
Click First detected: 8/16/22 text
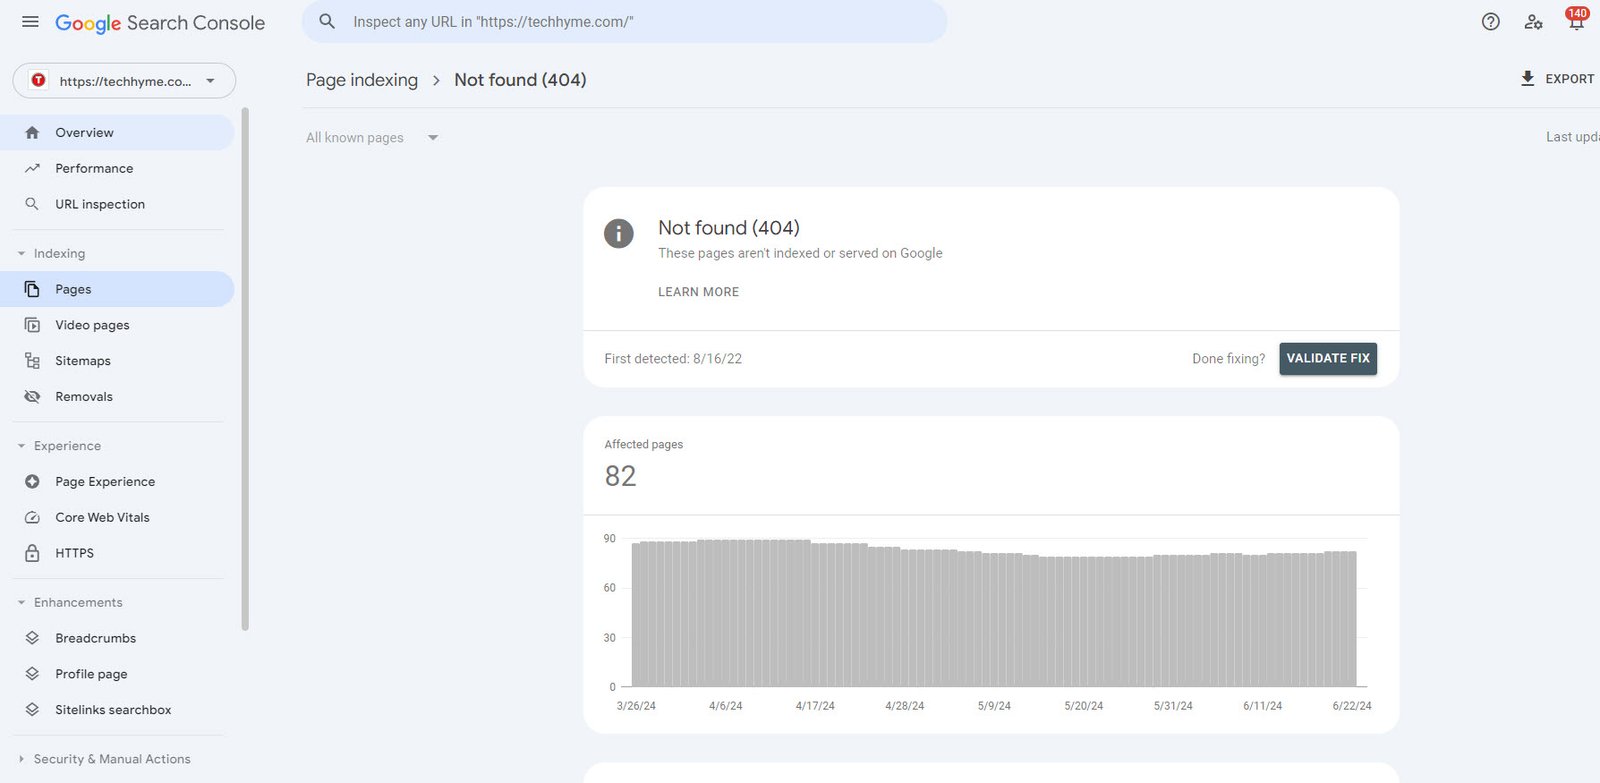click(673, 359)
